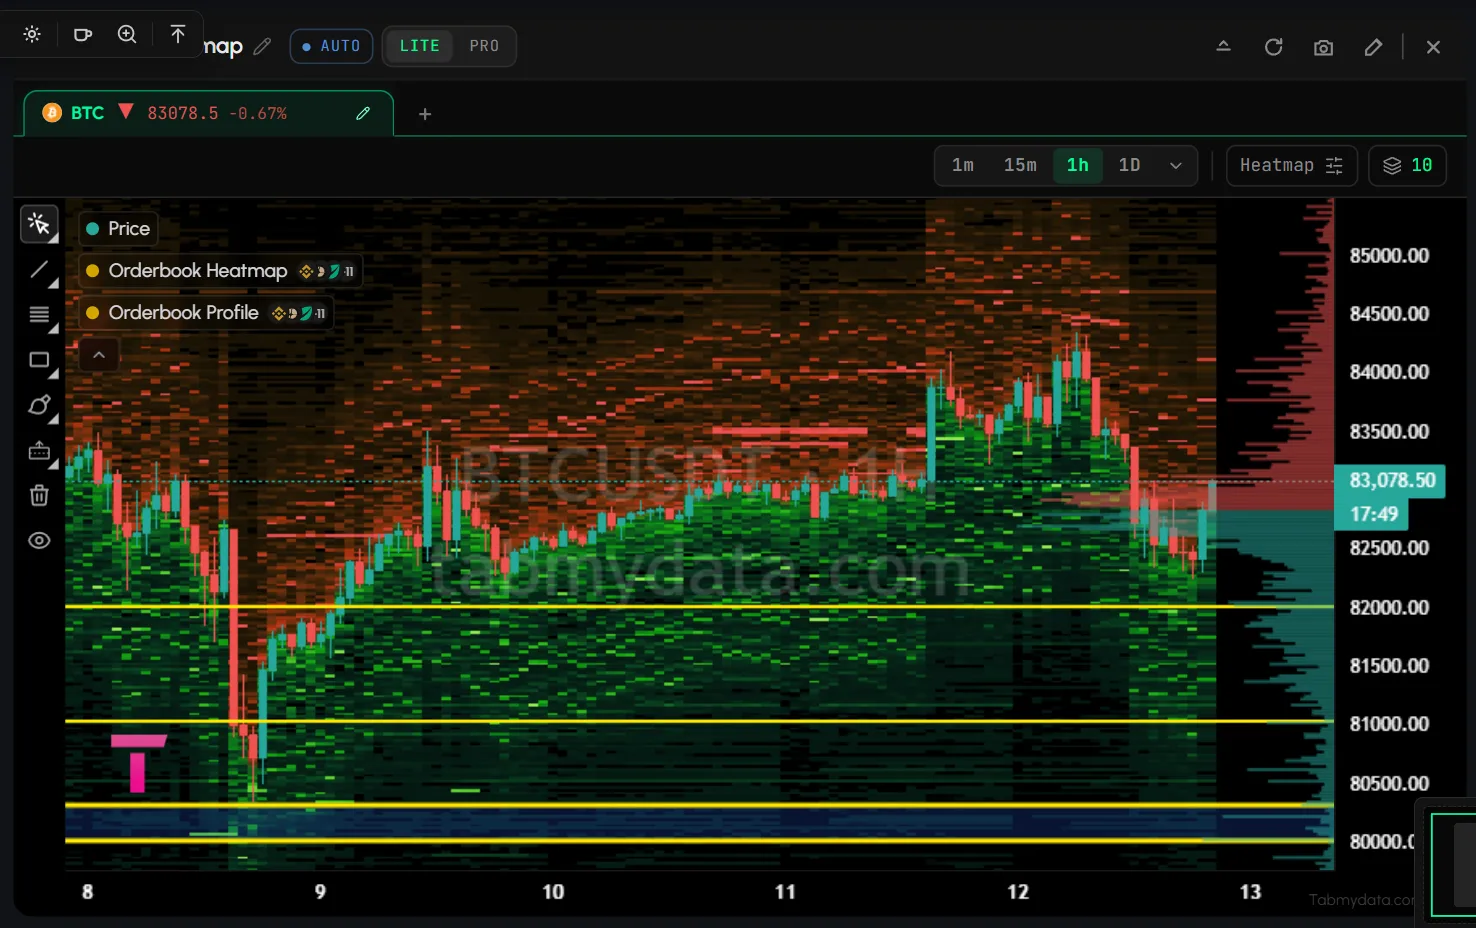
Task: Open the Heatmap settings button
Action: tap(1291, 165)
